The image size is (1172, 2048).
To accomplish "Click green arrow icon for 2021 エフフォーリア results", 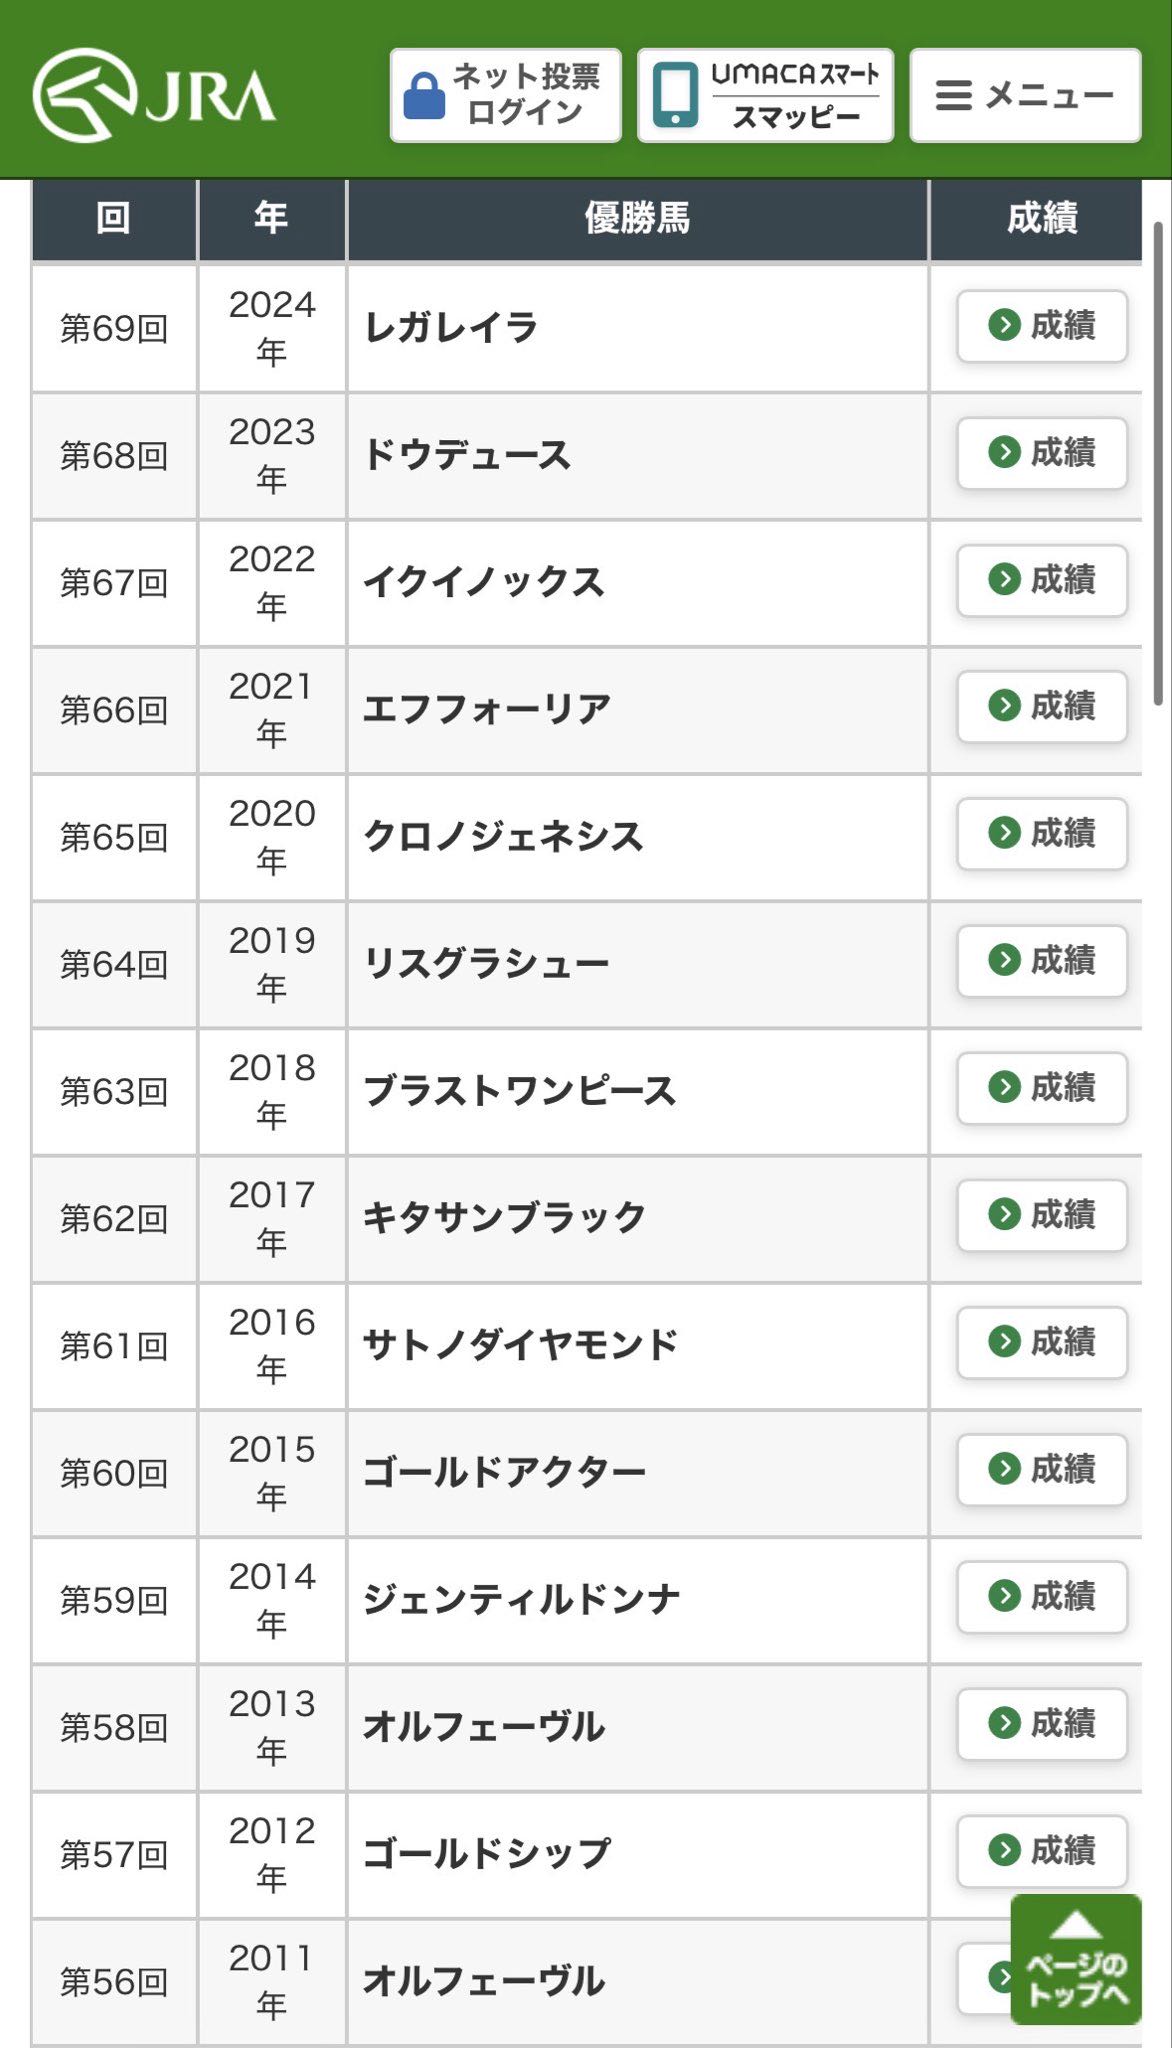I will point(1004,706).
